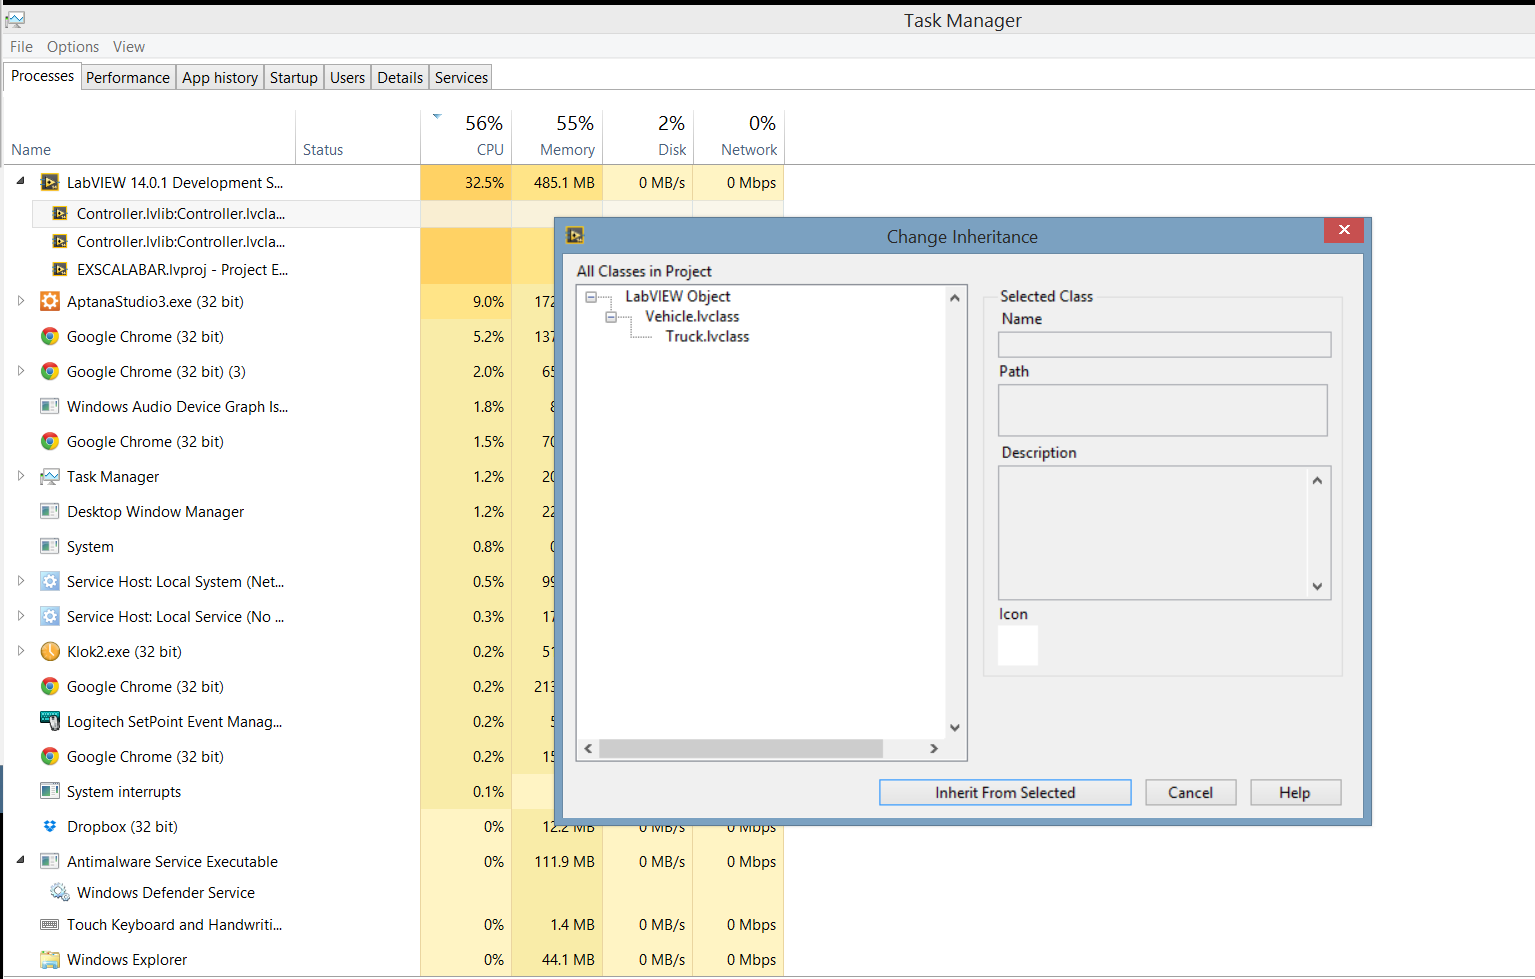This screenshot has height=979, width=1535.
Task: Expand Task Manager process row
Action: [20, 475]
